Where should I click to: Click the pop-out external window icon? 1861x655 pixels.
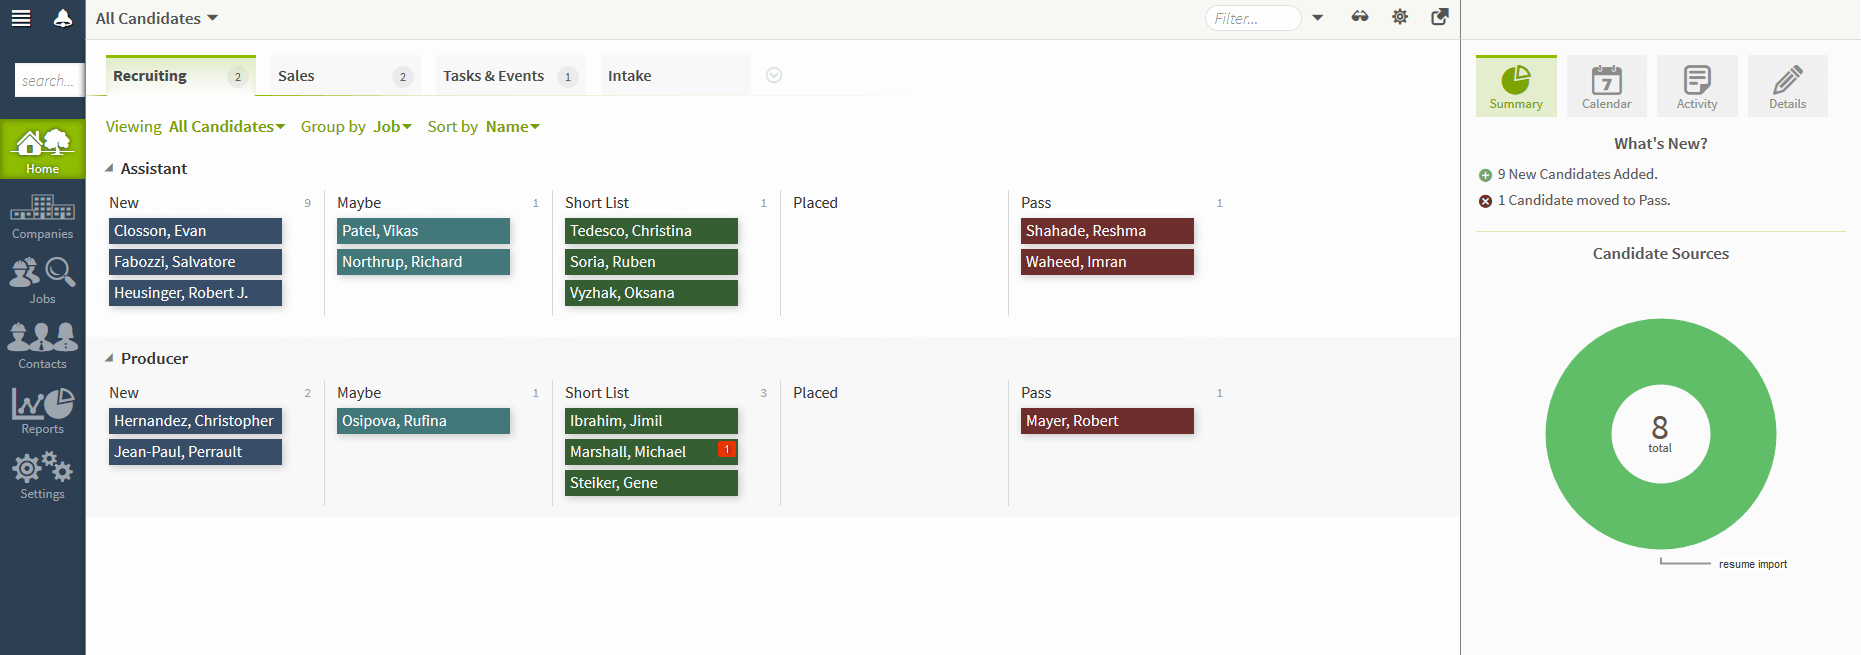(x=1440, y=17)
